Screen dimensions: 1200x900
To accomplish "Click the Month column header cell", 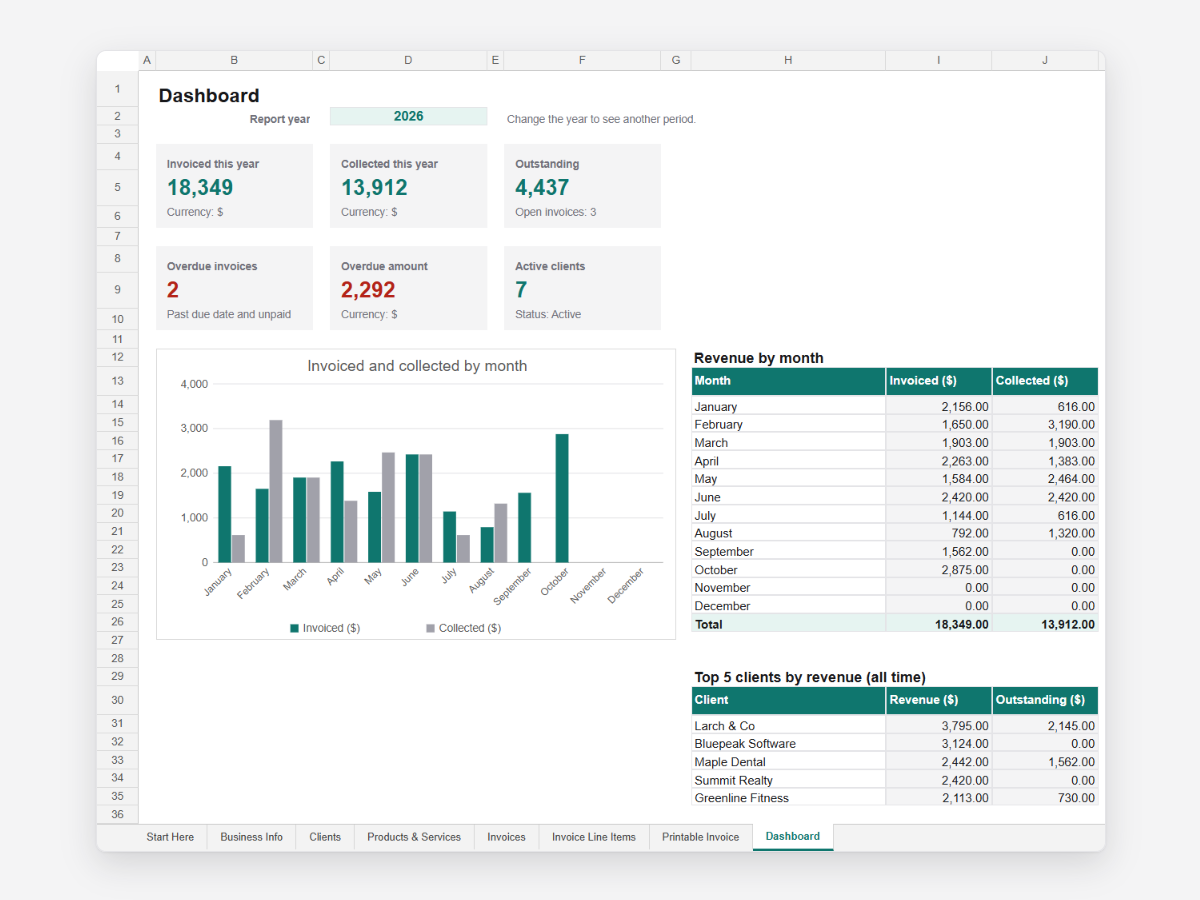I will [788, 381].
